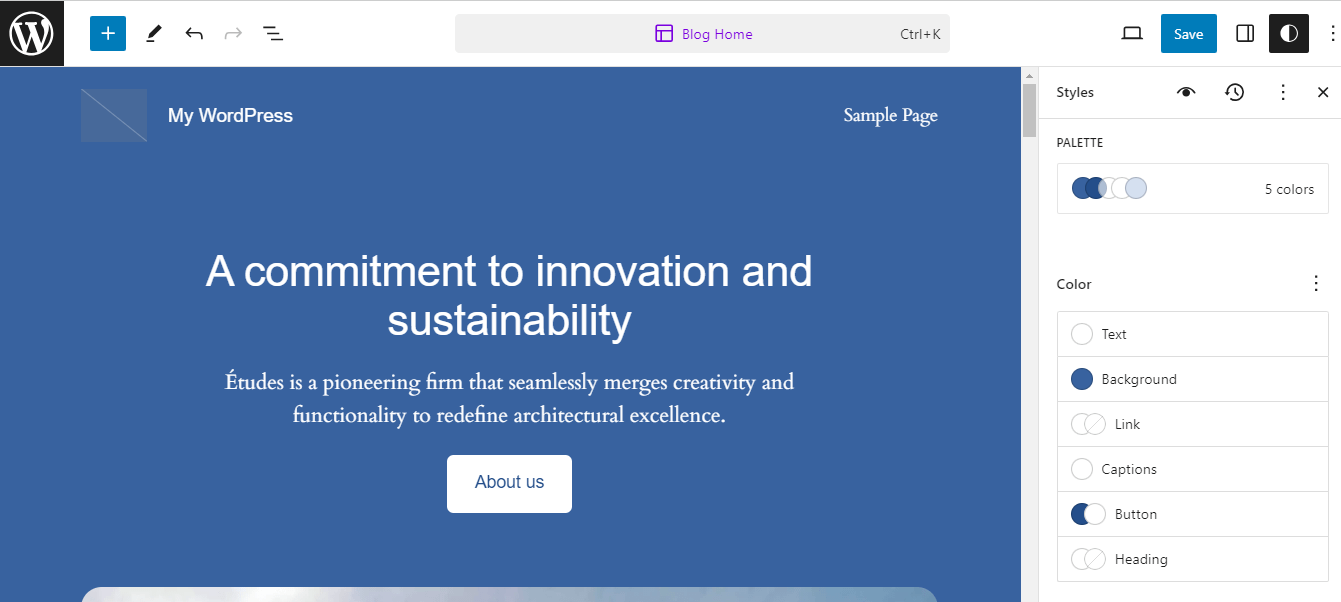Viewport: 1341px width, 602px height.
Task: Open editor Options three-dot menu
Action: [x=1331, y=34]
